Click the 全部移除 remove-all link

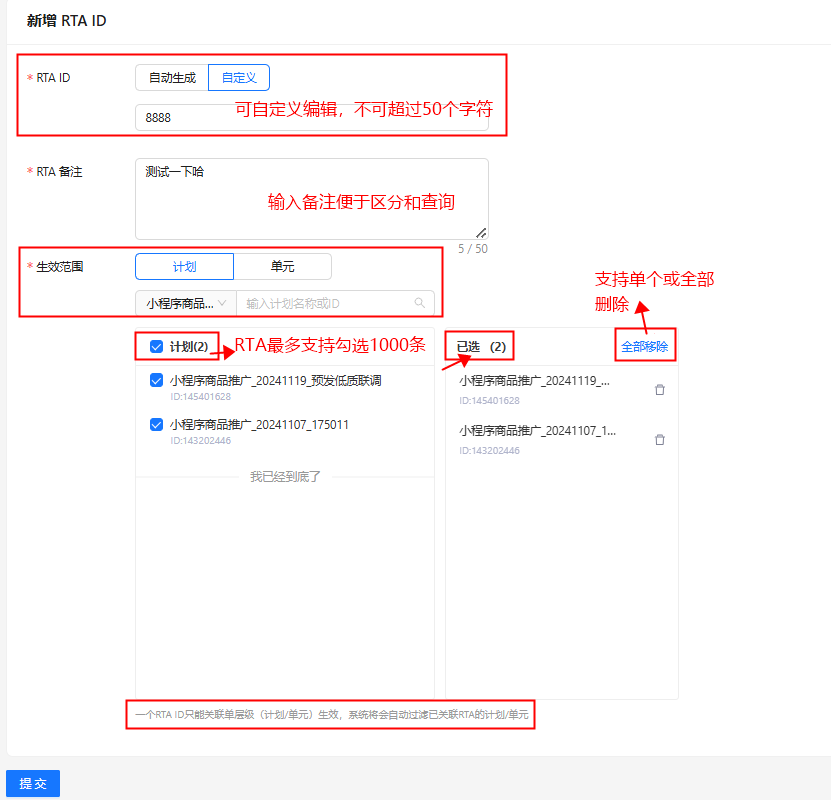click(644, 347)
